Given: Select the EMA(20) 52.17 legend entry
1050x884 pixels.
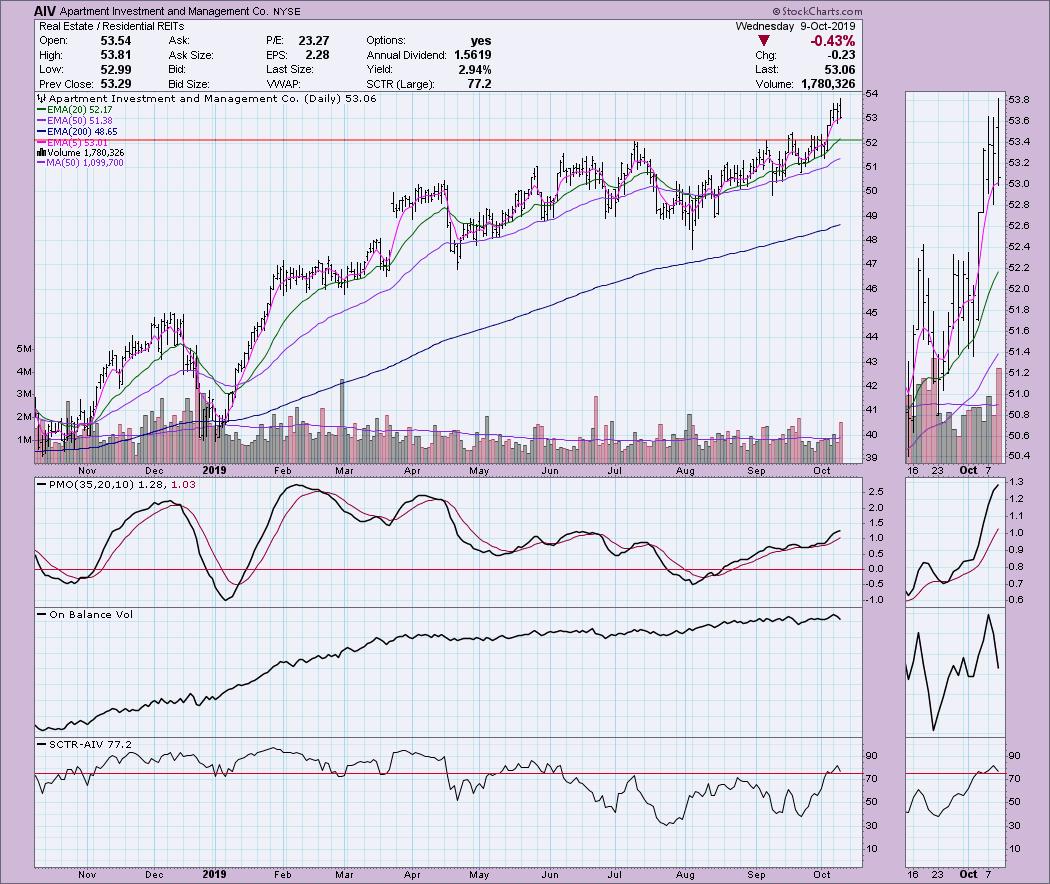Looking at the screenshot, I should click(74, 109).
